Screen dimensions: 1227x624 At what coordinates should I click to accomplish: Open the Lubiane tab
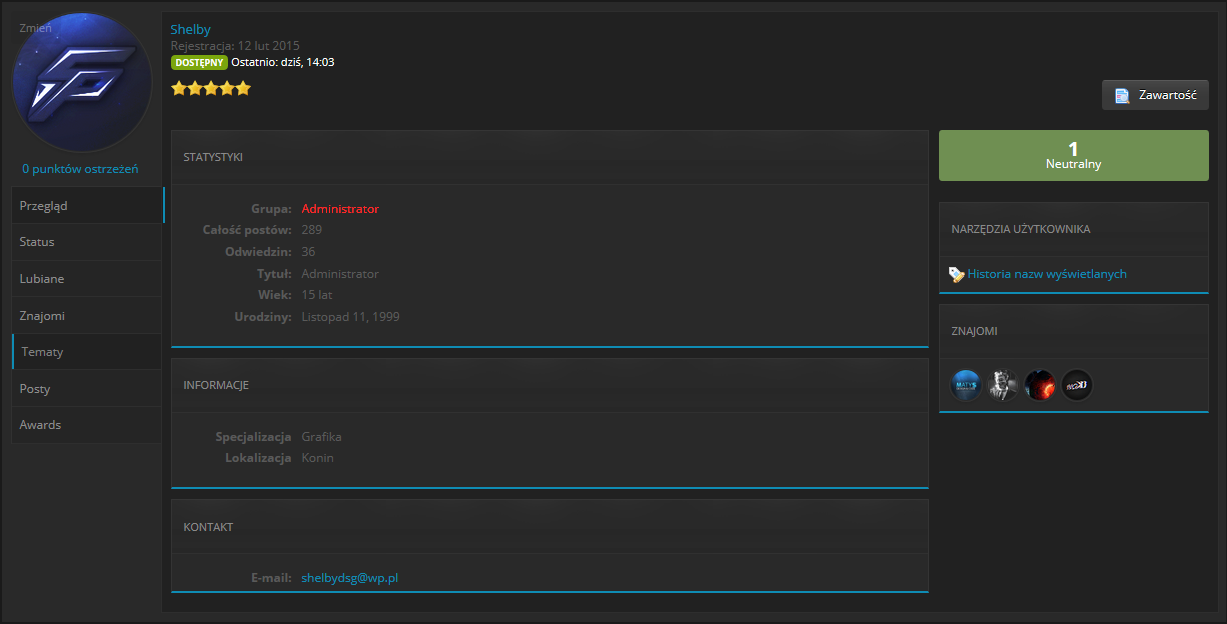(87, 279)
